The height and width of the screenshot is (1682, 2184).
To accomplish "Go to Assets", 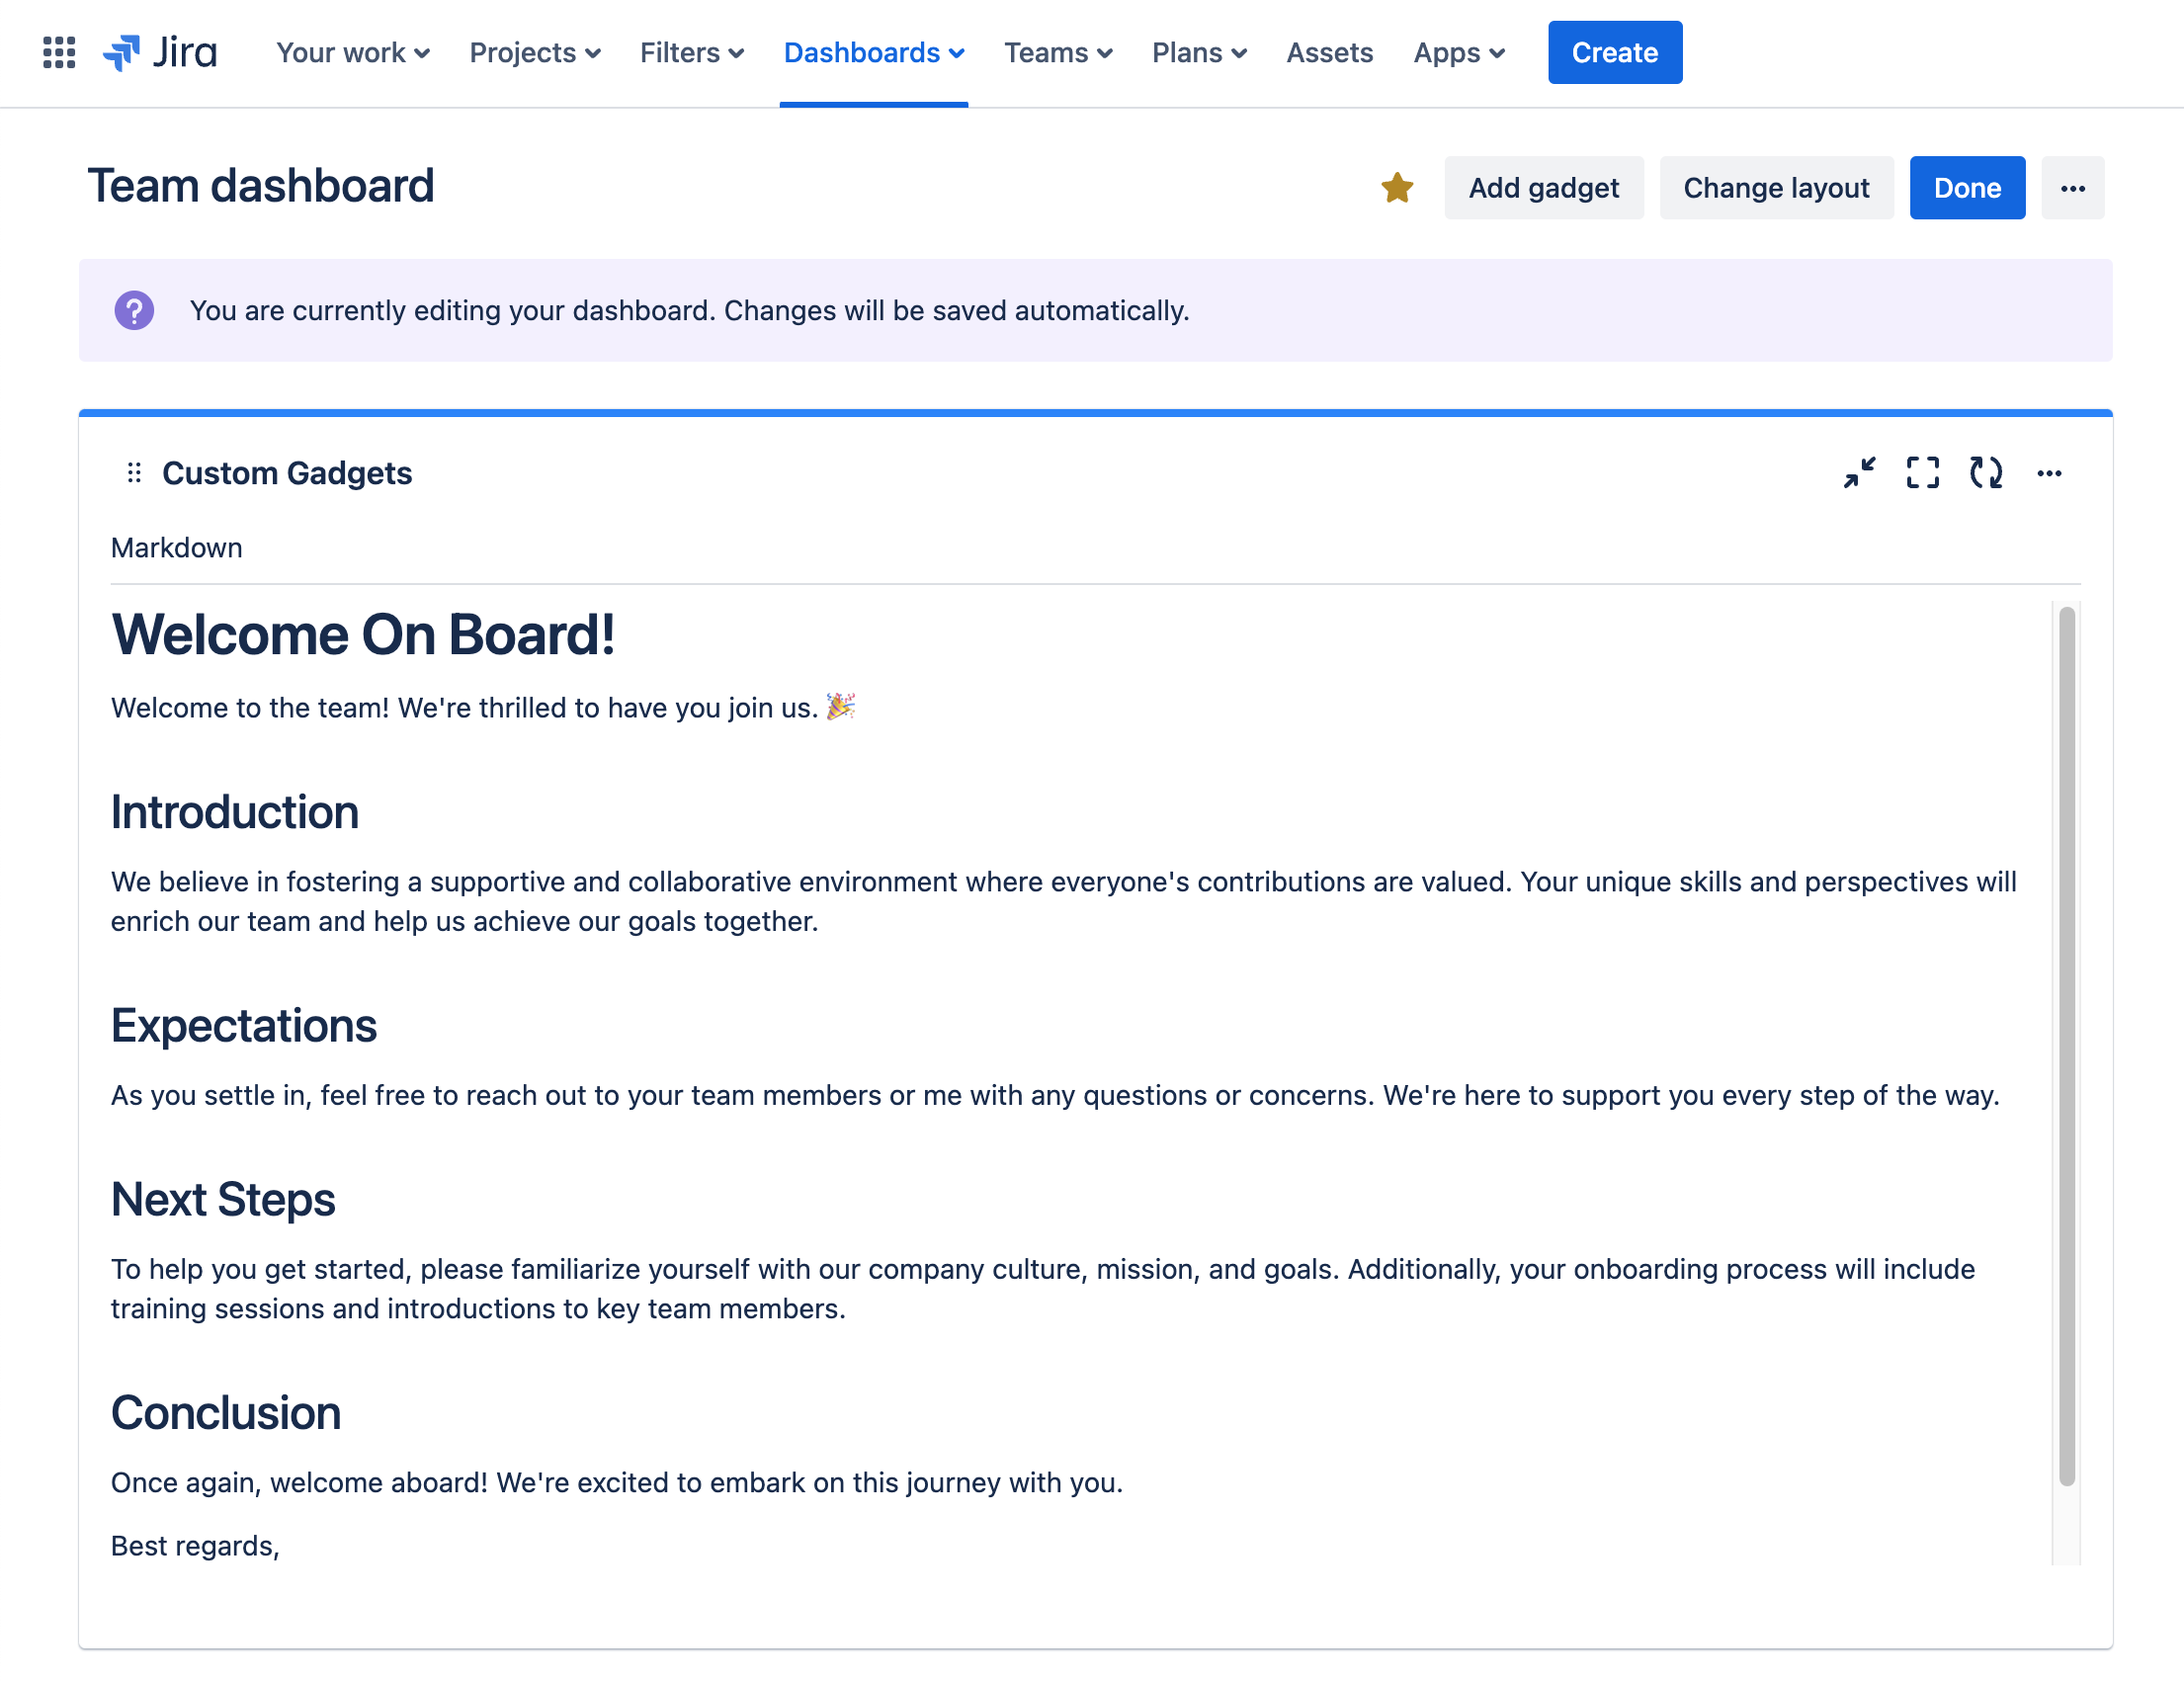I will [x=1329, y=52].
